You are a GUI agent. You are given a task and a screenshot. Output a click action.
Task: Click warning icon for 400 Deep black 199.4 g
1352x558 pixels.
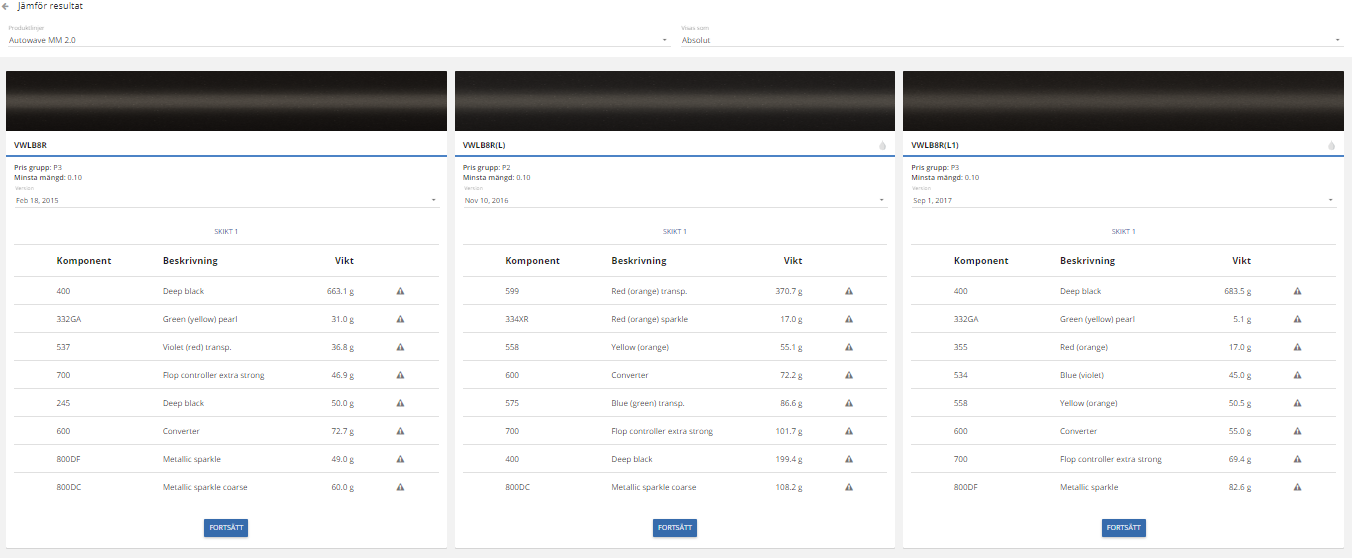click(849, 459)
